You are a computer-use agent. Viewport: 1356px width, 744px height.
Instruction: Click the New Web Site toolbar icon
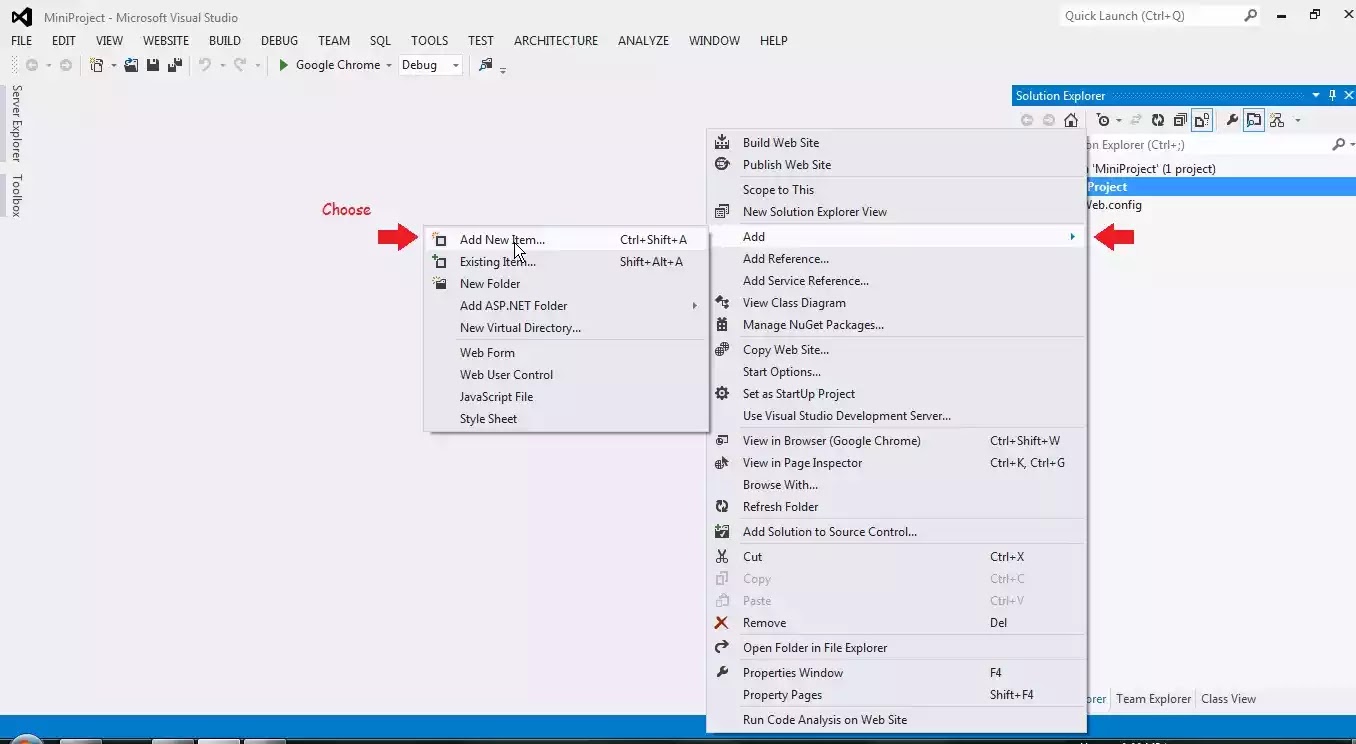(x=97, y=65)
